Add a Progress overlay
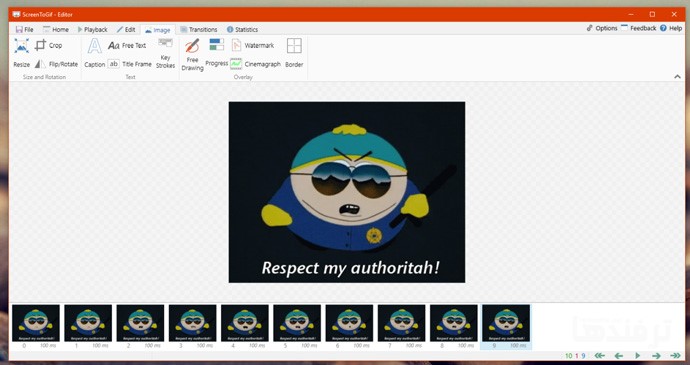Screen dimensions: 690x365 (x=217, y=52)
